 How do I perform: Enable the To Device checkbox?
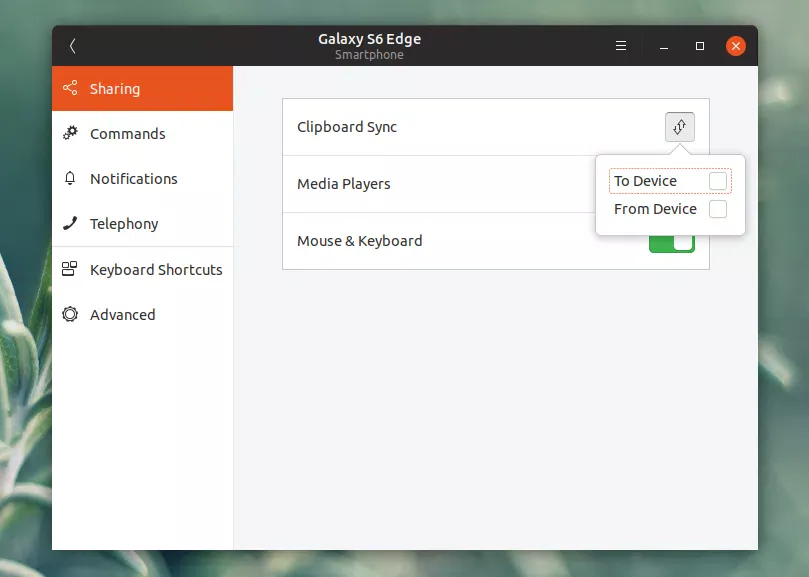coord(717,181)
